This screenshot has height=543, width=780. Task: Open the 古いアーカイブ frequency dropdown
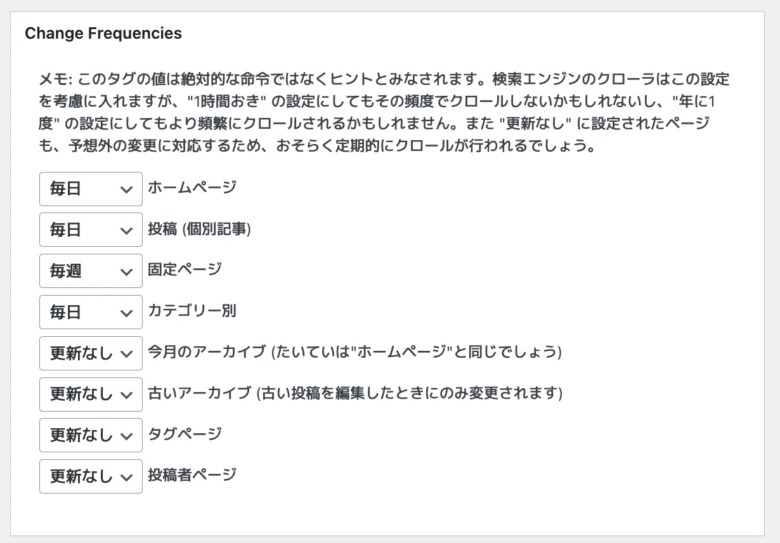tap(91, 394)
